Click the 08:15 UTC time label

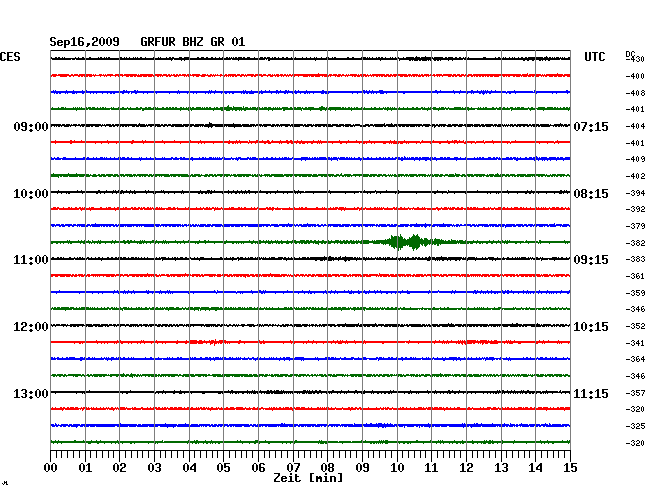point(591,194)
